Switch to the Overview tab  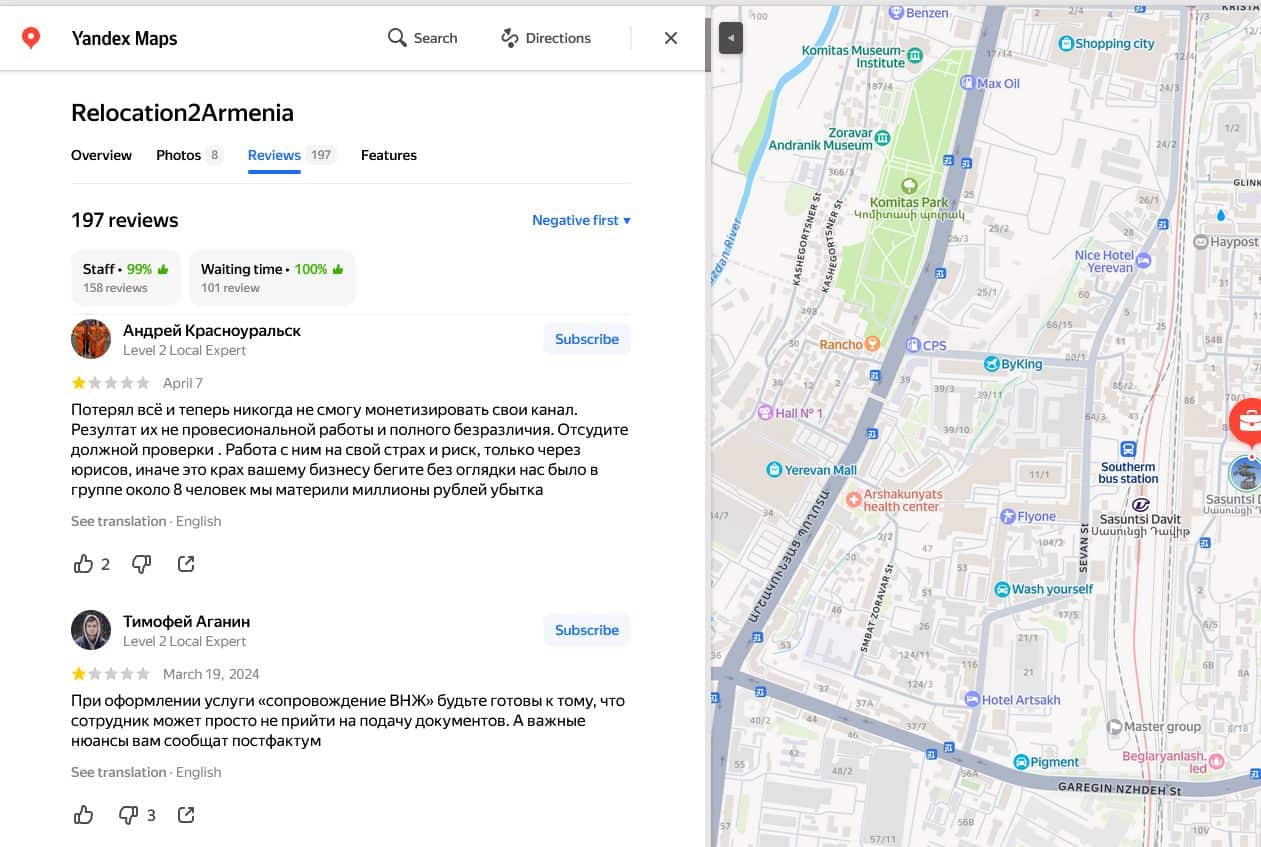point(101,155)
